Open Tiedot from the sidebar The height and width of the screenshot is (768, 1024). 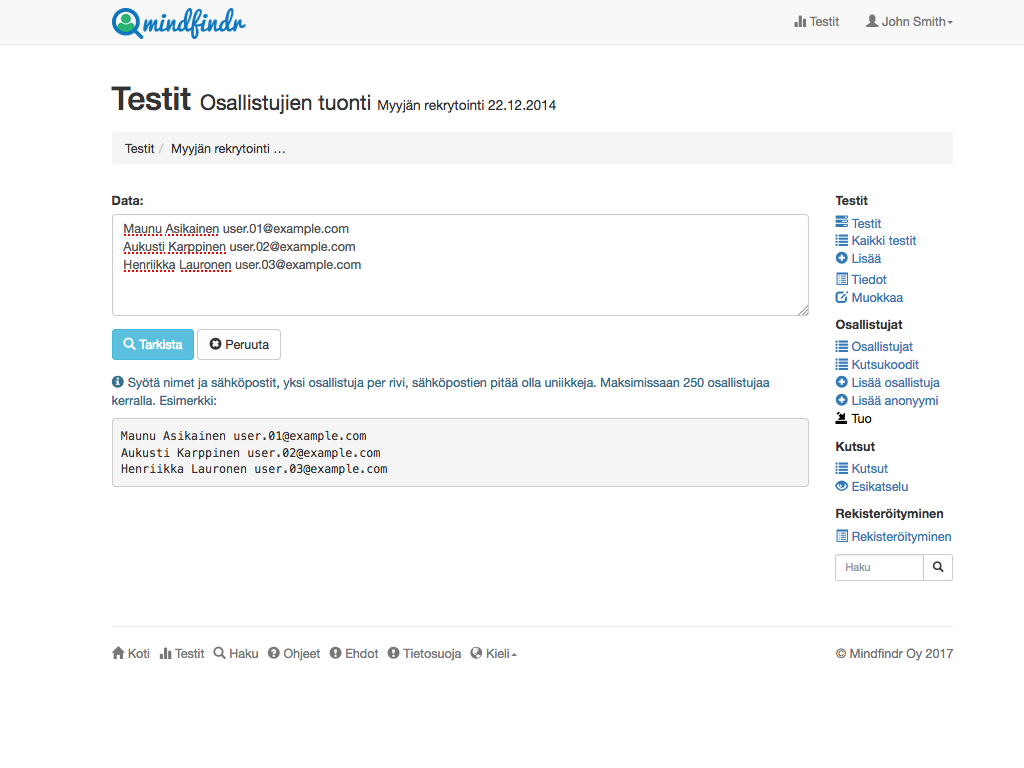[x=869, y=280]
